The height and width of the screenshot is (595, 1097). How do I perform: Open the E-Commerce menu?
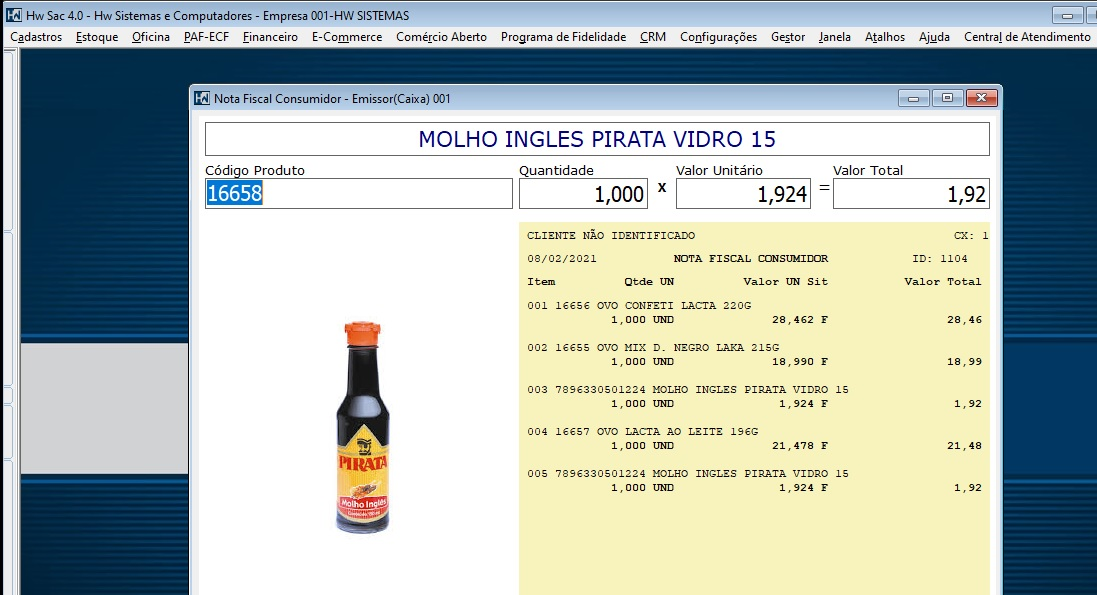347,37
